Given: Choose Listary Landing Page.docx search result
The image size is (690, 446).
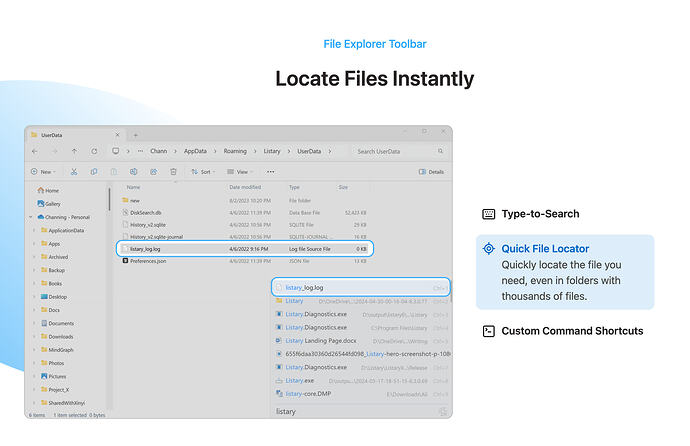Looking at the screenshot, I should (361, 341).
